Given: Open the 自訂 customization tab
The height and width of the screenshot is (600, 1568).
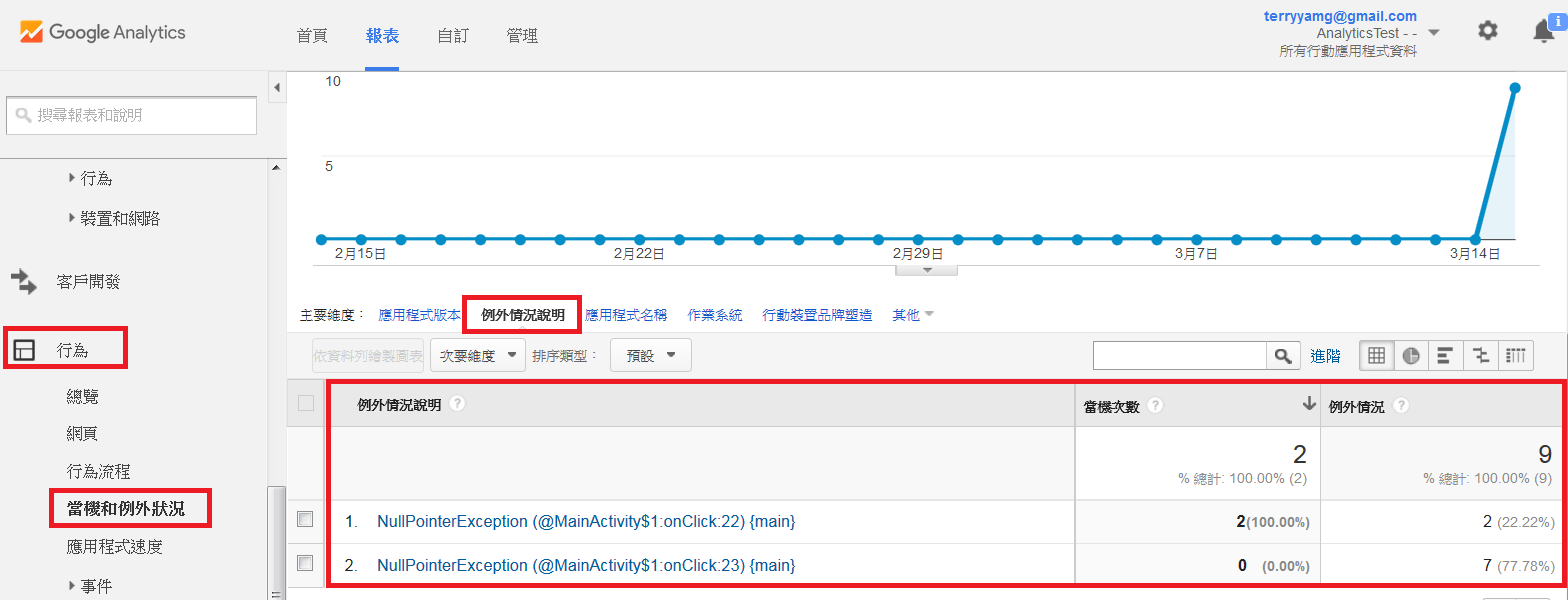Looking at the screenshot, I should pyautogui.click(x=453, y=36).
